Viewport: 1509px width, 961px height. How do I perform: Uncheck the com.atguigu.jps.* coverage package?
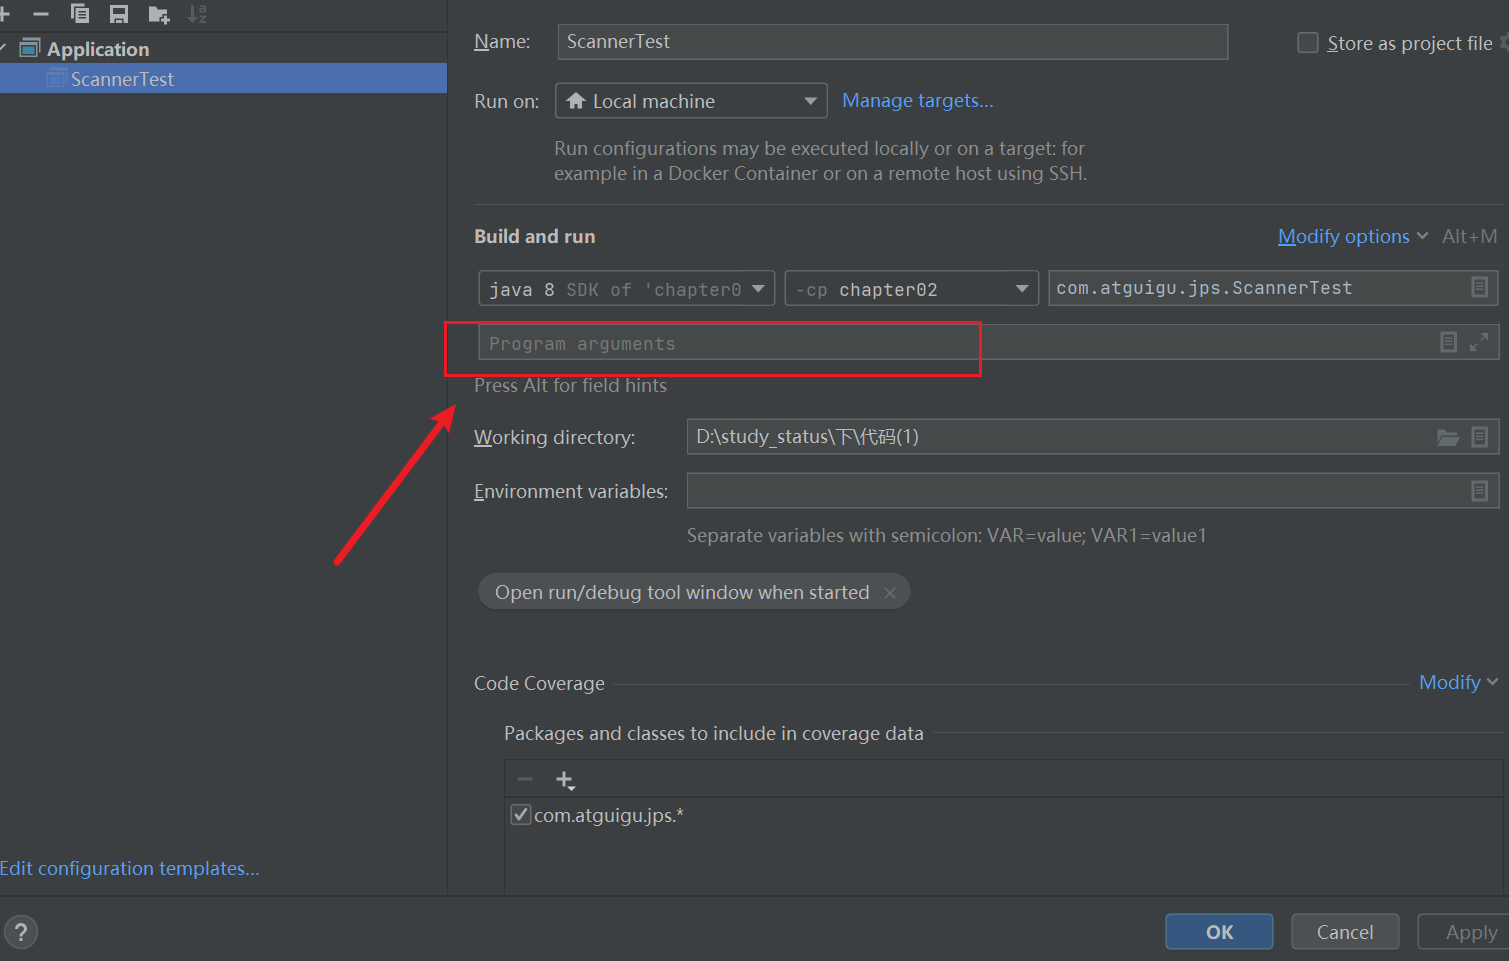pyautogui.click(x=521, y=815)
